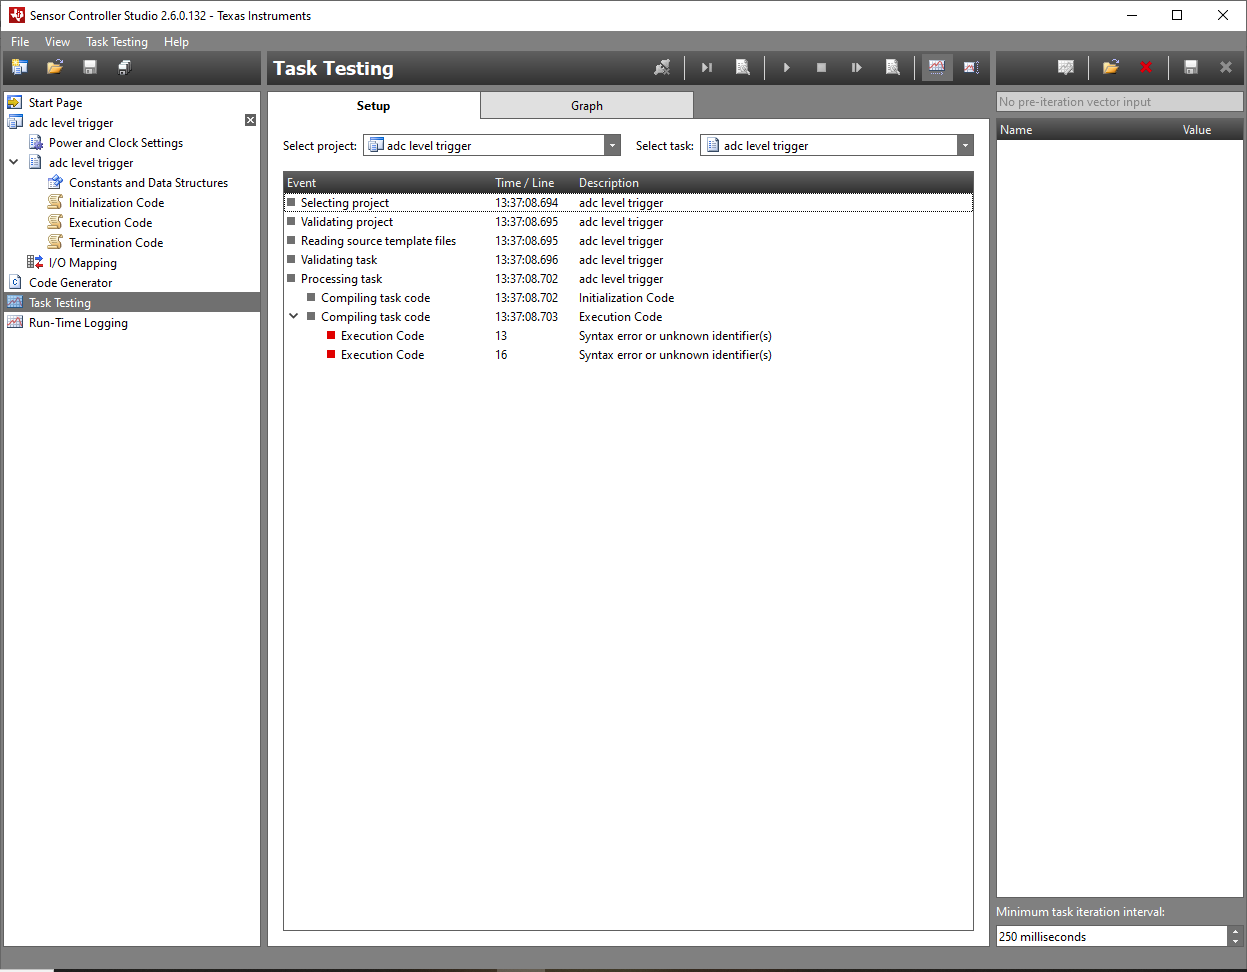
Task: Click the graph vertical autoscale icon
Action: click(x=972, y=67)
